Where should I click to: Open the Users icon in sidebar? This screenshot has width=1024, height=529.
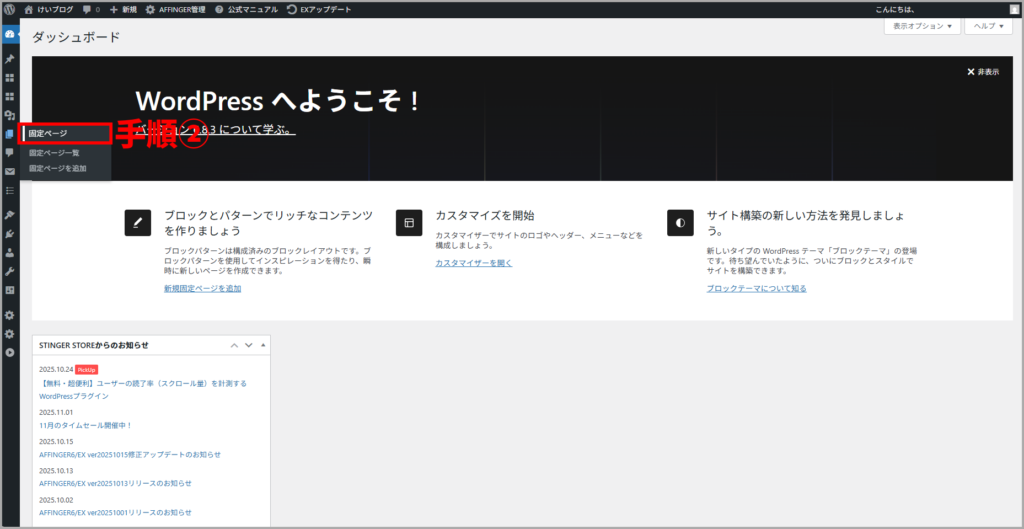point(10,252)
